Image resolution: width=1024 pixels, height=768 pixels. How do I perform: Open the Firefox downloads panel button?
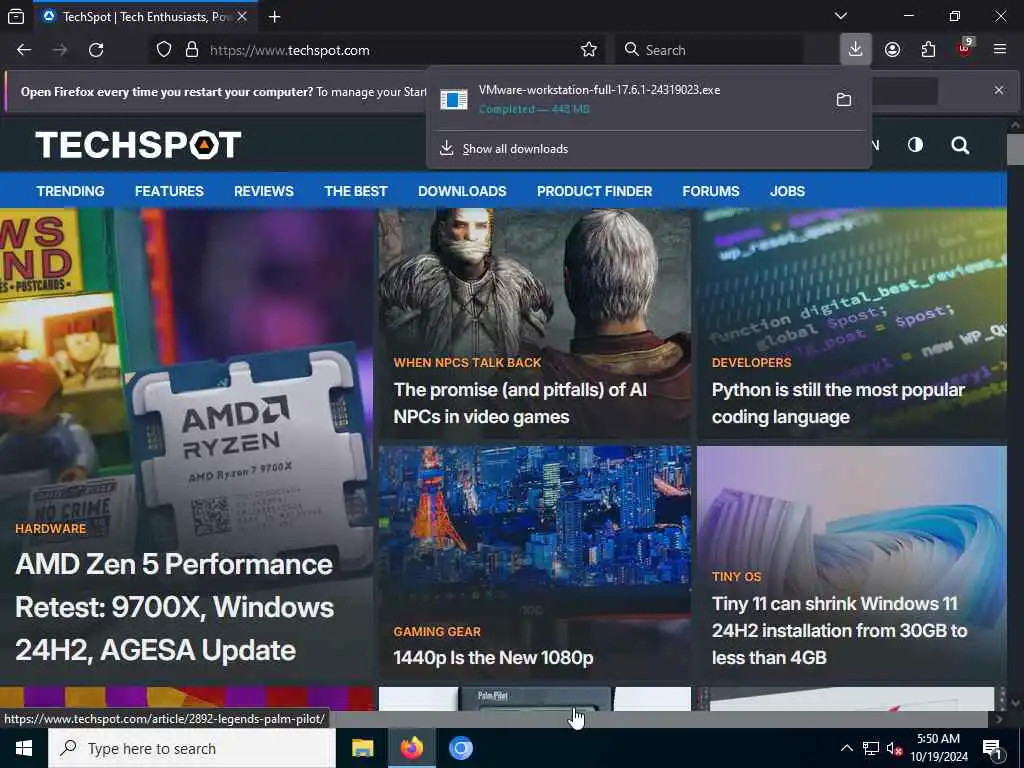pyautogui.click(x=856, y=50)
